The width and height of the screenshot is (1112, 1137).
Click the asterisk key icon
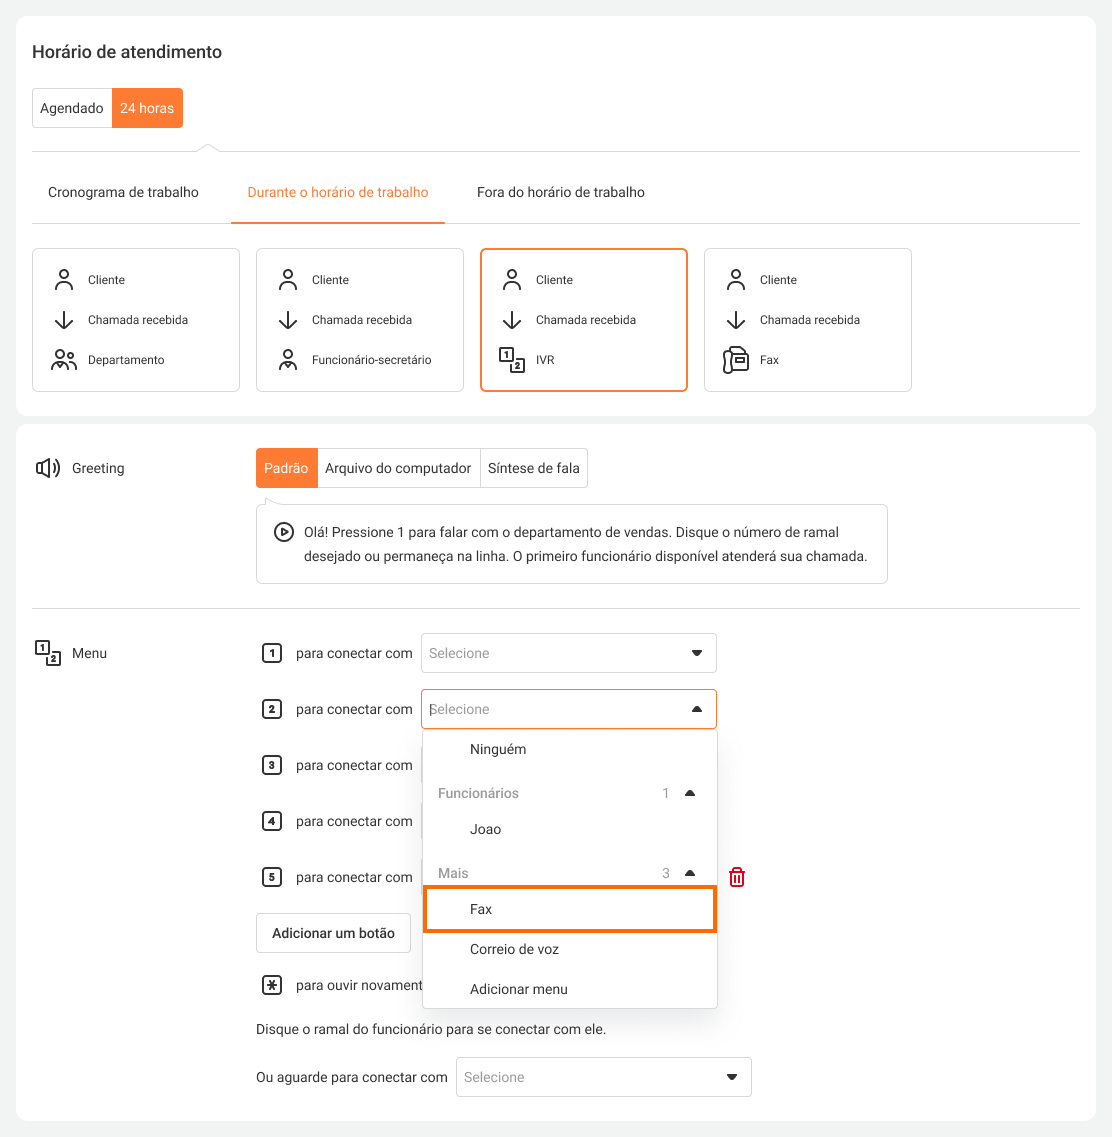271,985
